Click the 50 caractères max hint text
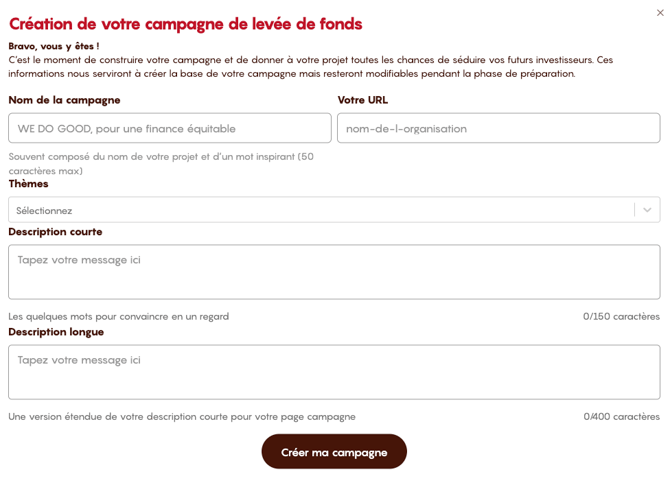Screen dimensions: 670x485 point(160,163)
